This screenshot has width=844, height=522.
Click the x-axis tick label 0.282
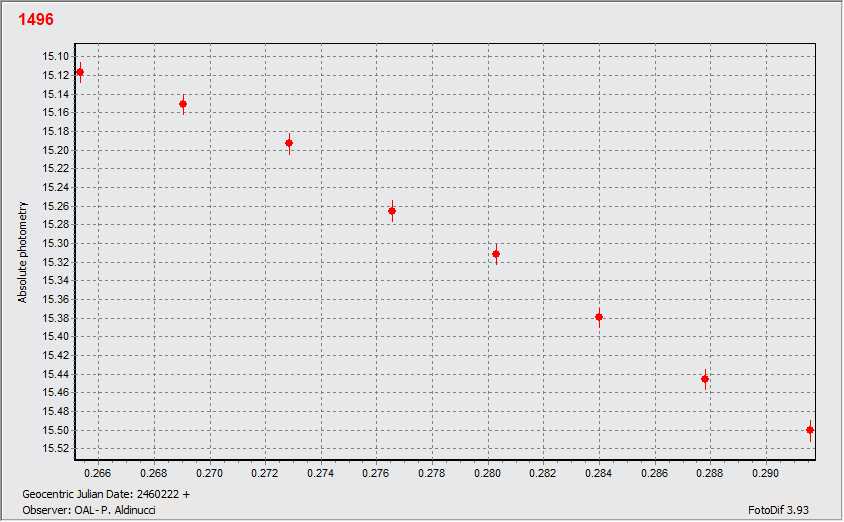click(x=543, y=474)
